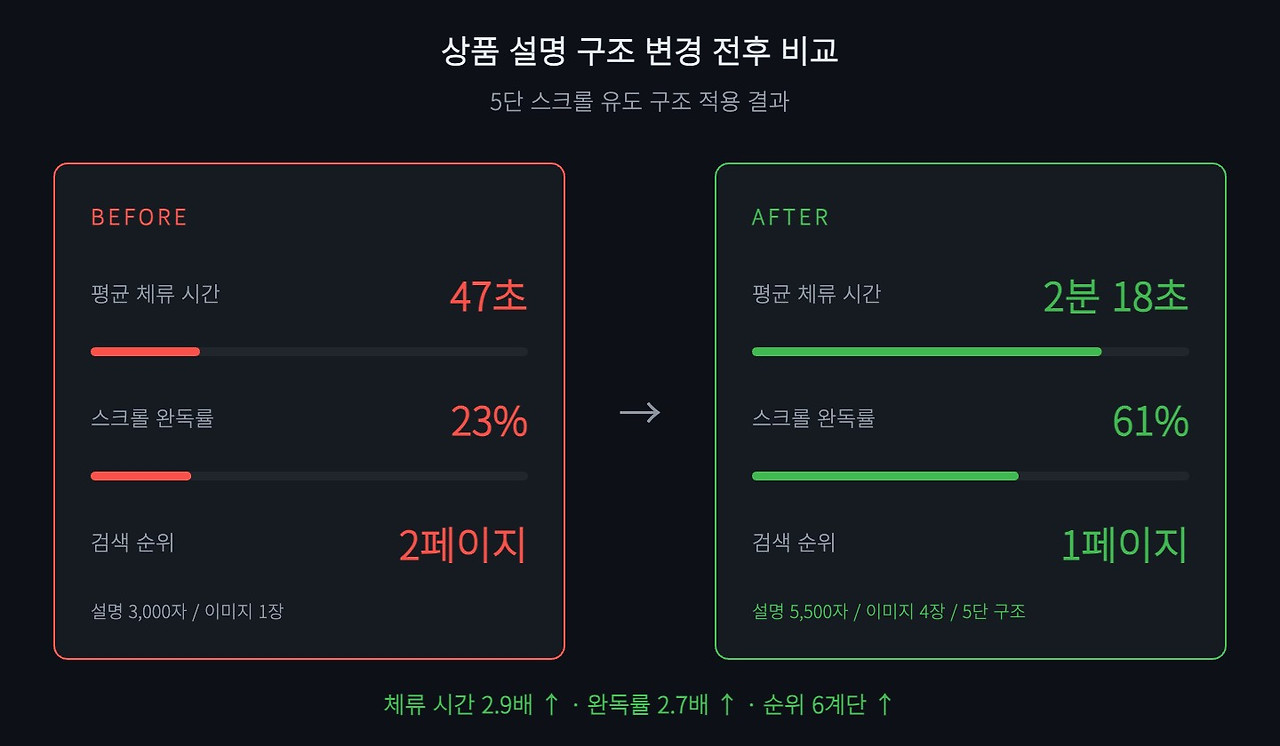Click the 23% completion value
The image size is (1280, 746).
pyautogui.click(x=489, y=421)
